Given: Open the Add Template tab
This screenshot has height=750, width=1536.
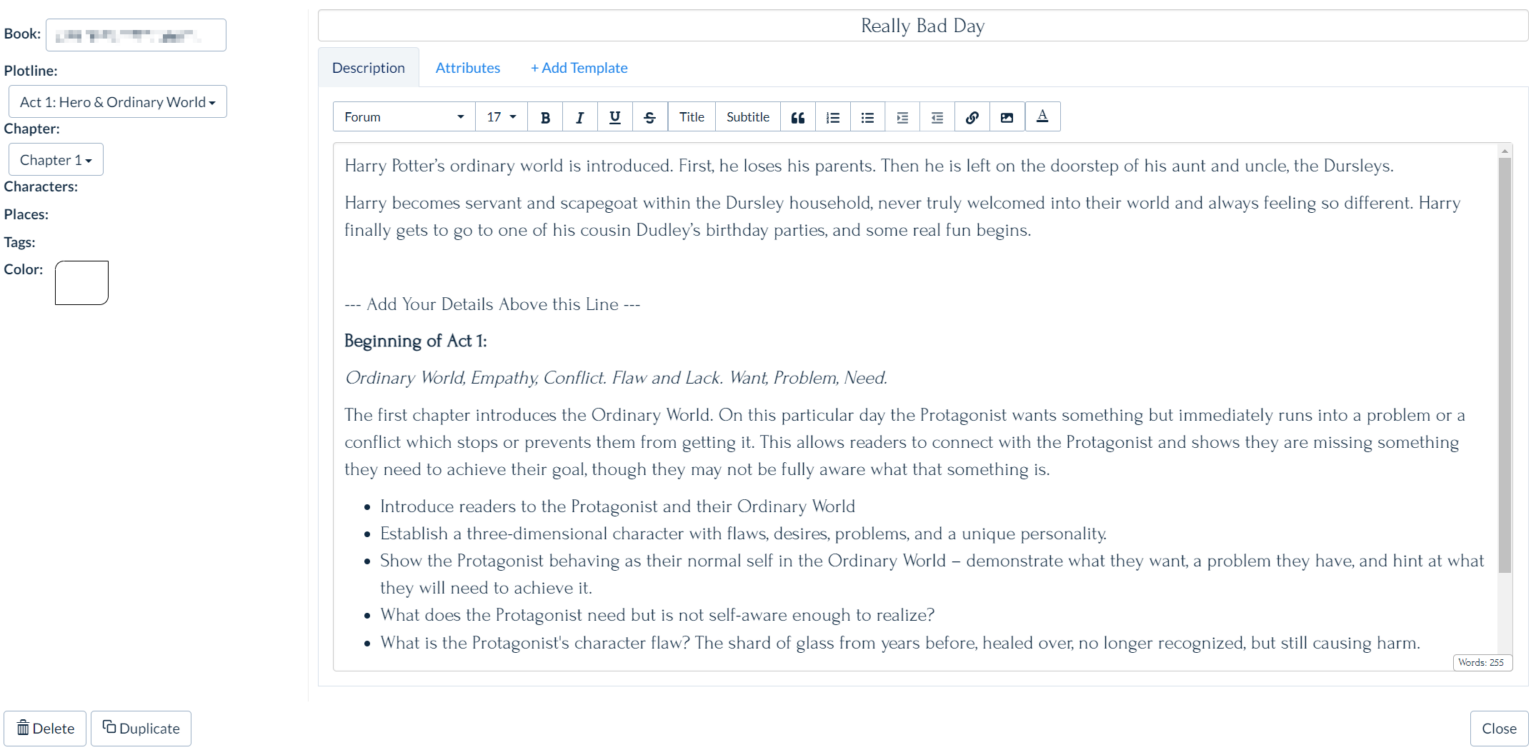Looking at the screenshot, I should pos(579,67).
